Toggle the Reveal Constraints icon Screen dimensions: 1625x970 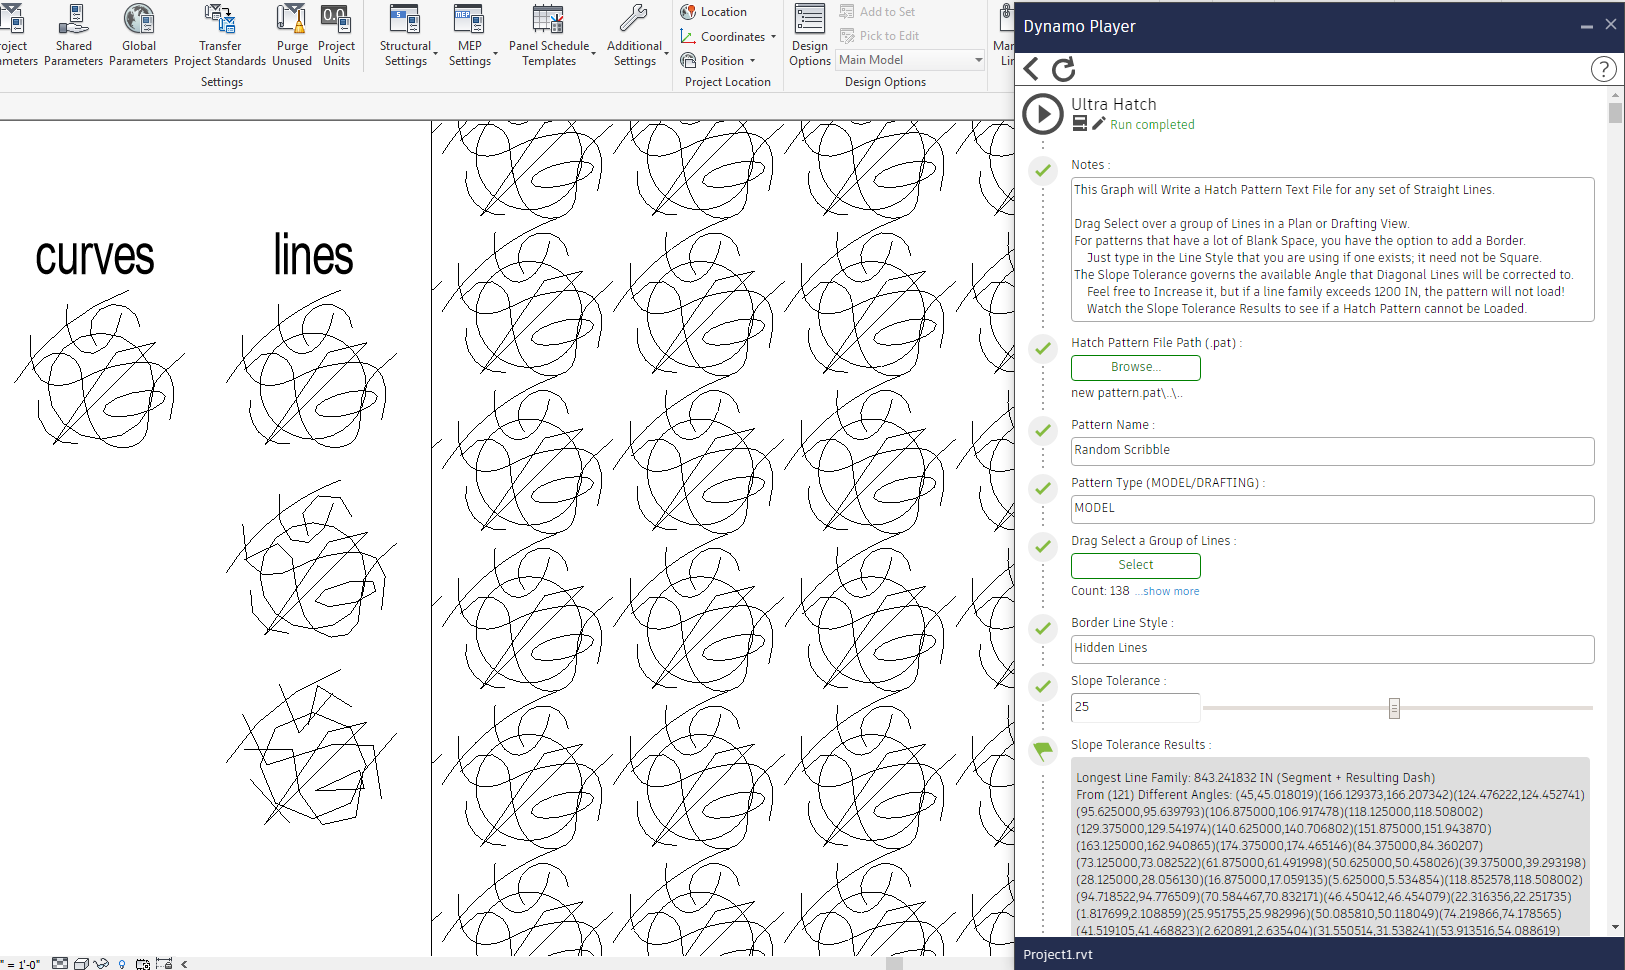(164, 963)
